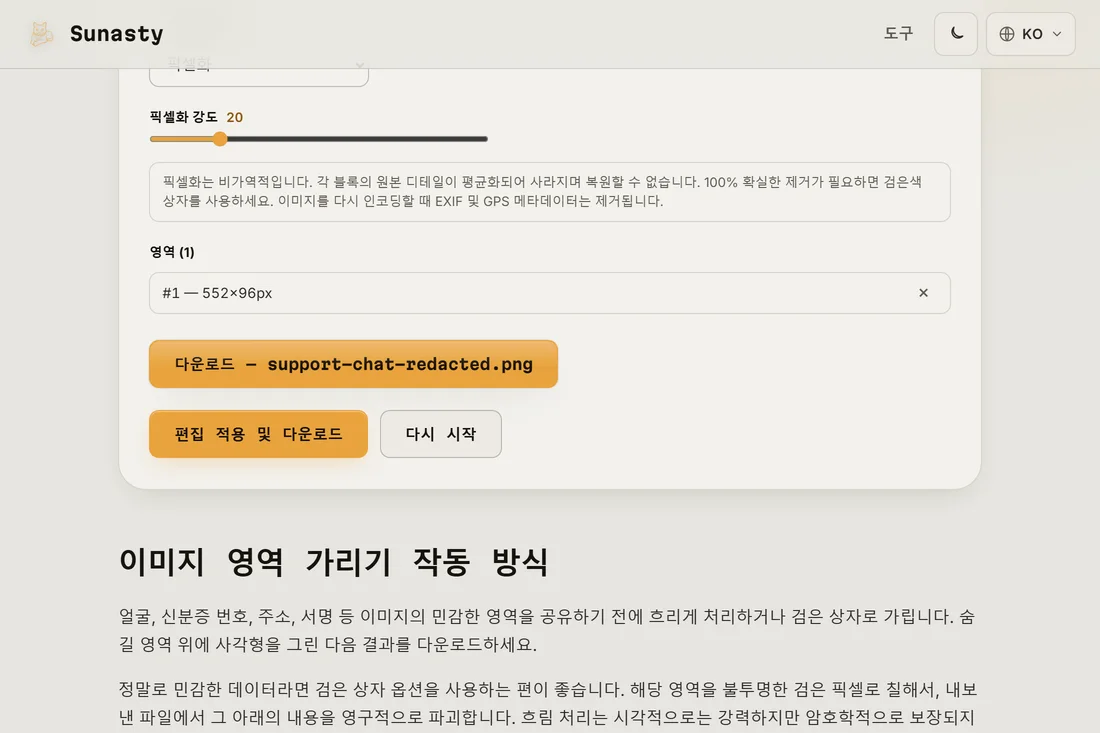Click the 영역 (1) label

[172, 252]
